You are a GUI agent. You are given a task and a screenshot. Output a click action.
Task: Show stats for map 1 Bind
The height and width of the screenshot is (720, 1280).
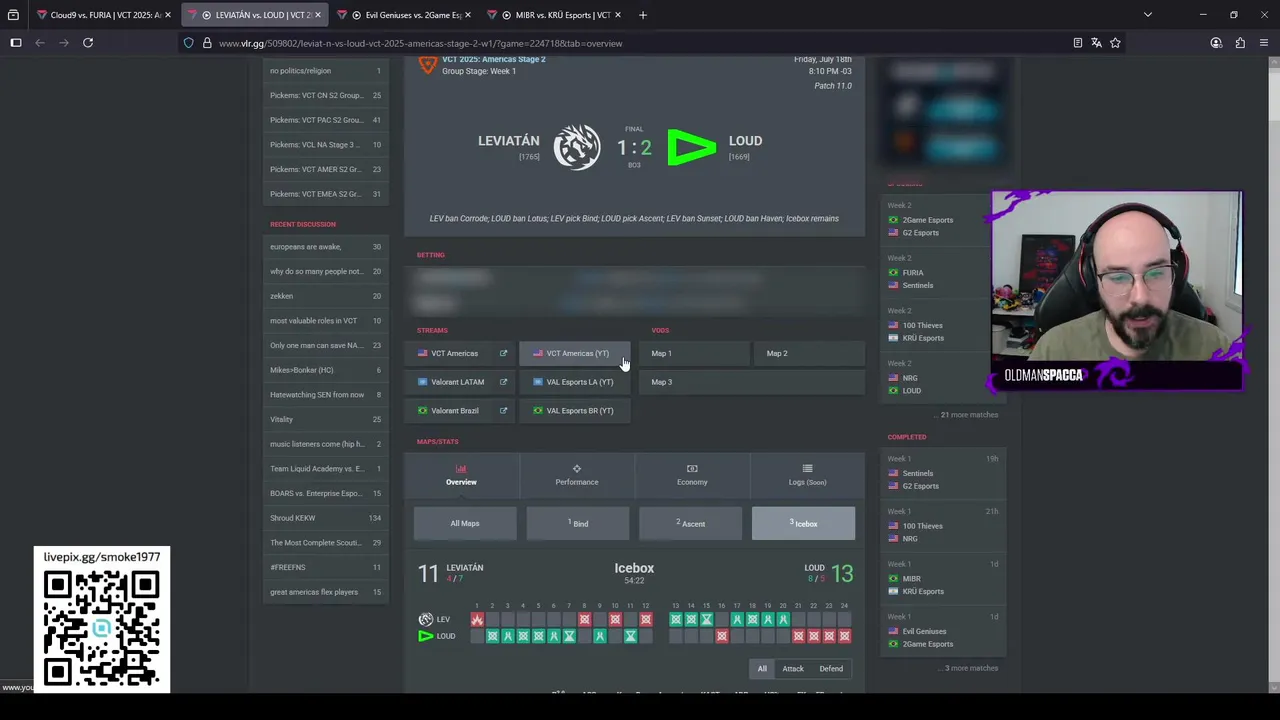click(x=578, y=523)
